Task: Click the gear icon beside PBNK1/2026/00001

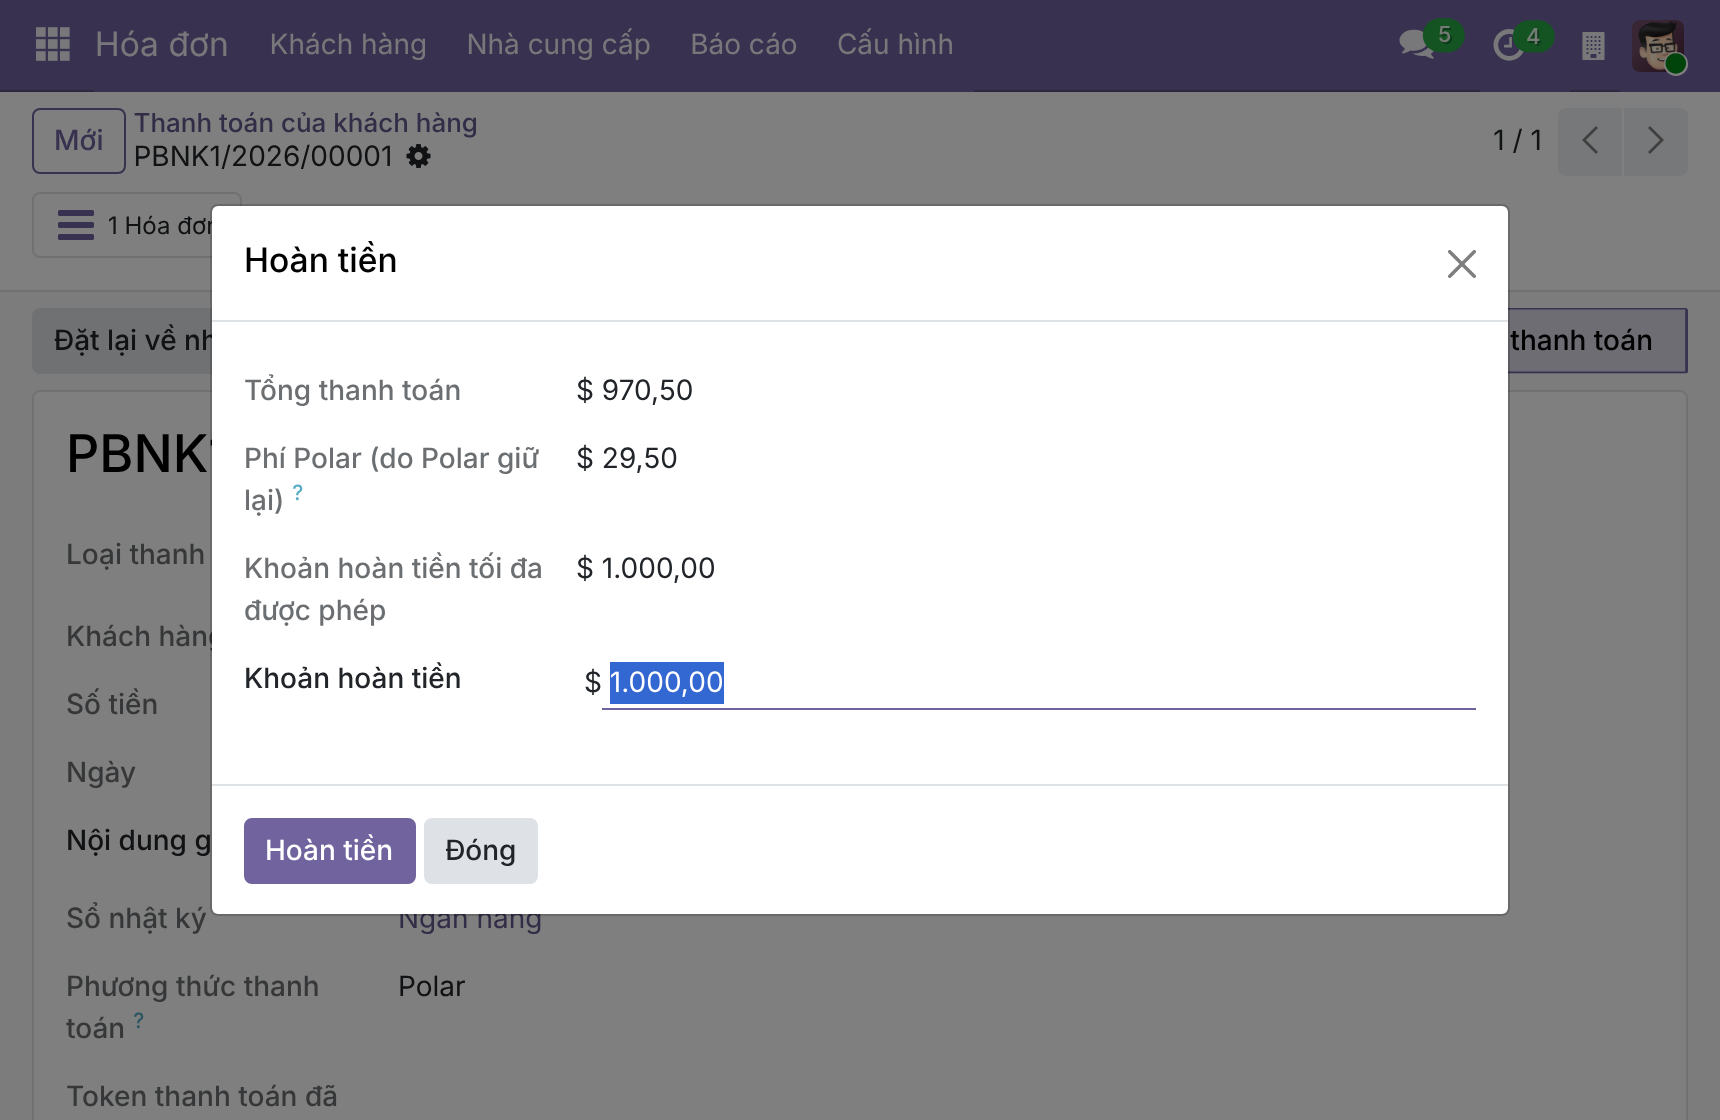Action: coord(419,156)
